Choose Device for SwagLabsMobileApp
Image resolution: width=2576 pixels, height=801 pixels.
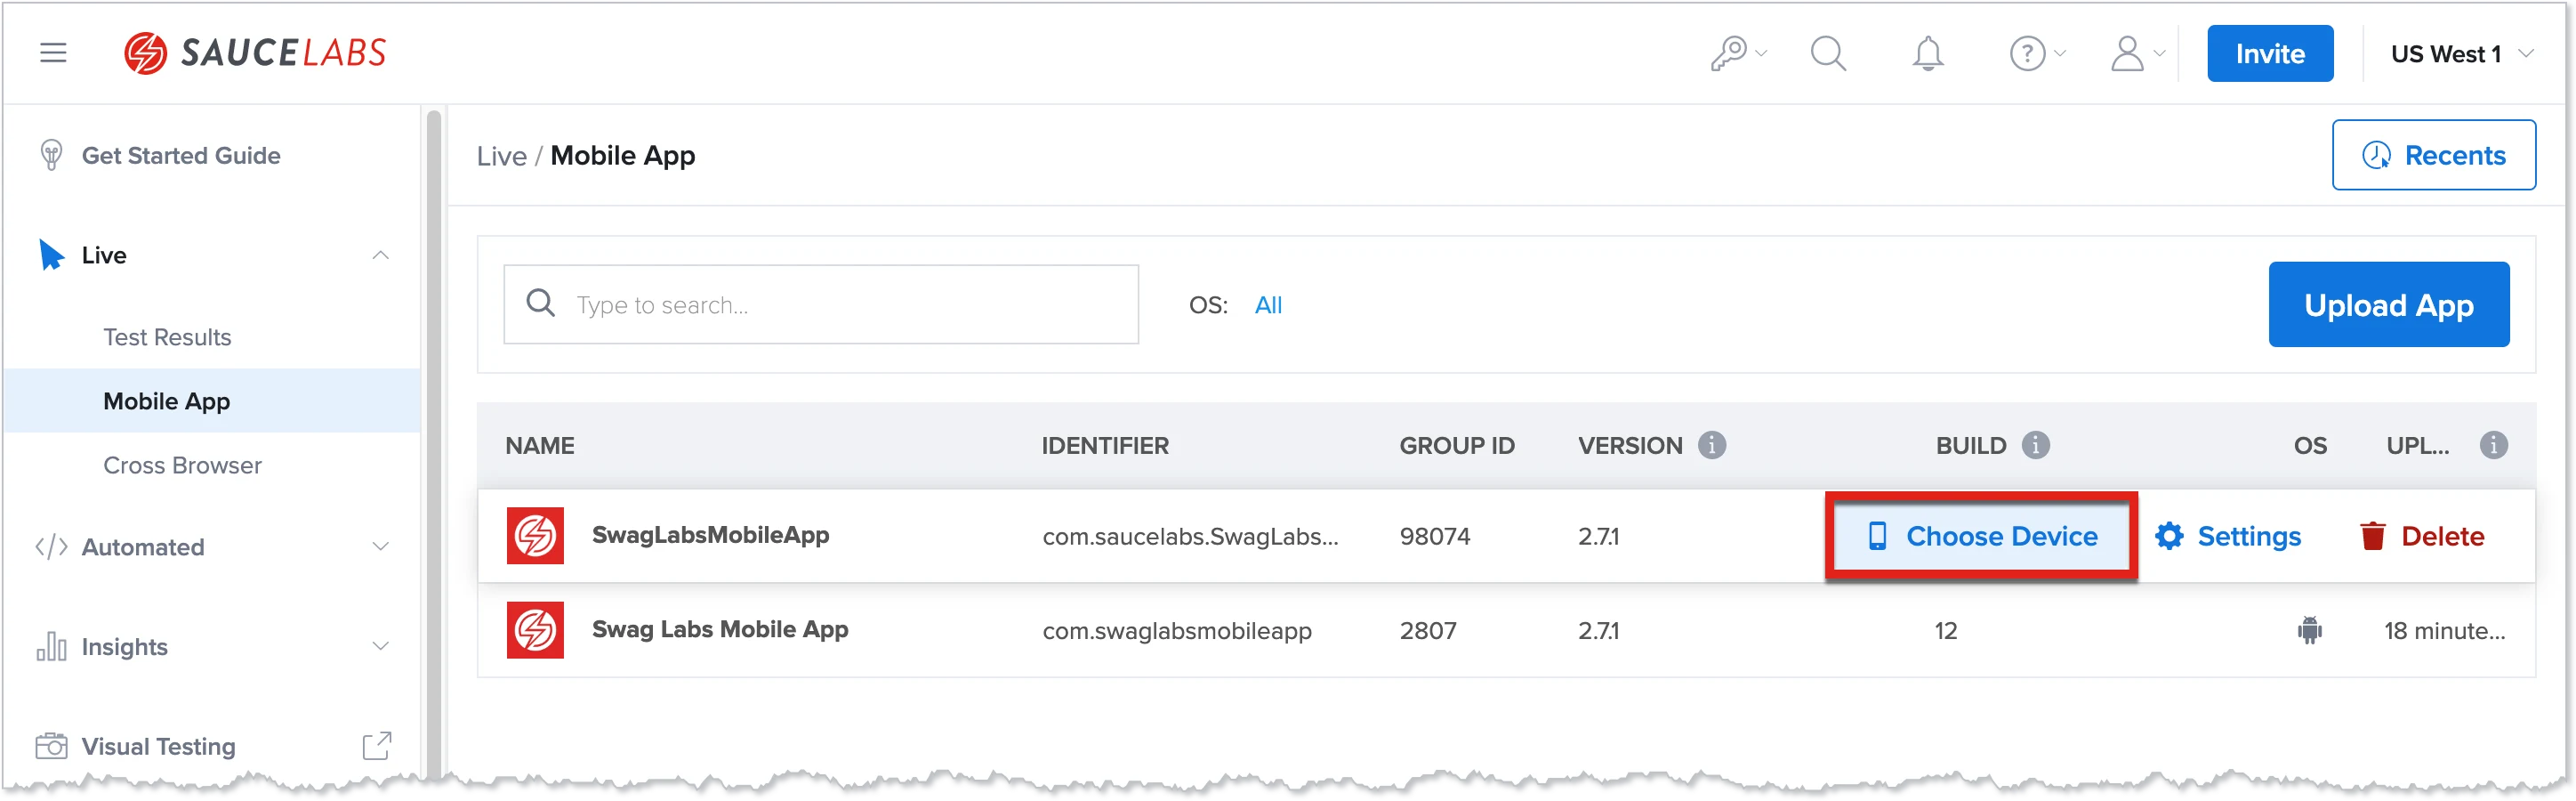pyautogui.click(x=1980, y=537)
